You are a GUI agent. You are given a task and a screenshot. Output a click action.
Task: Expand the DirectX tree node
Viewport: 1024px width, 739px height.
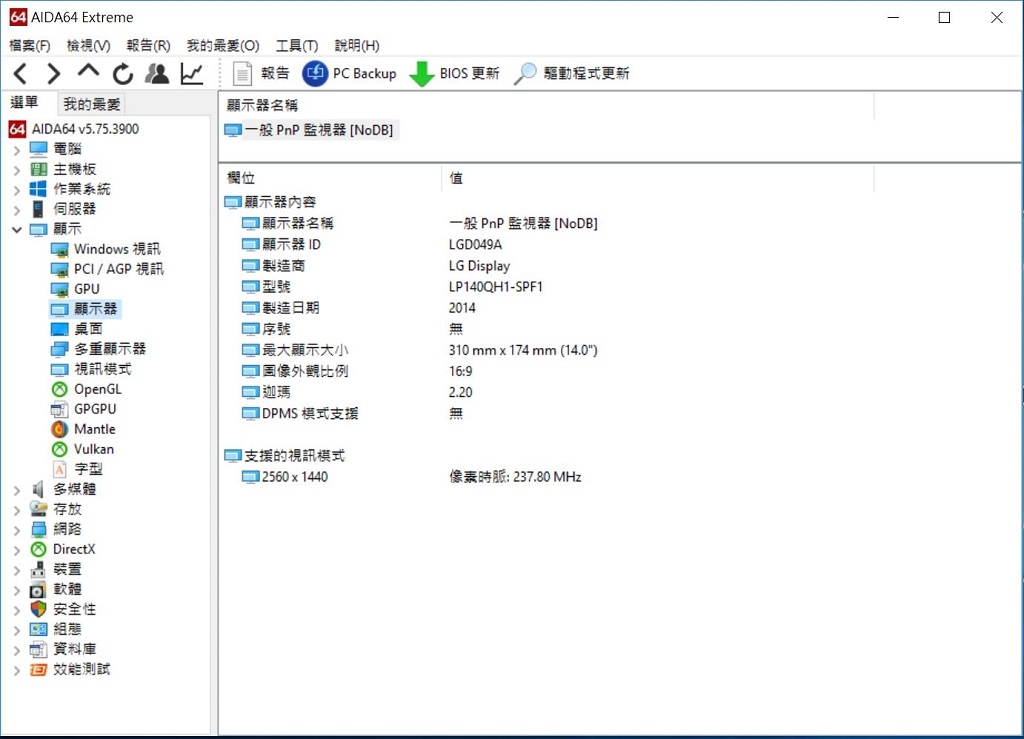pos(17,550)
